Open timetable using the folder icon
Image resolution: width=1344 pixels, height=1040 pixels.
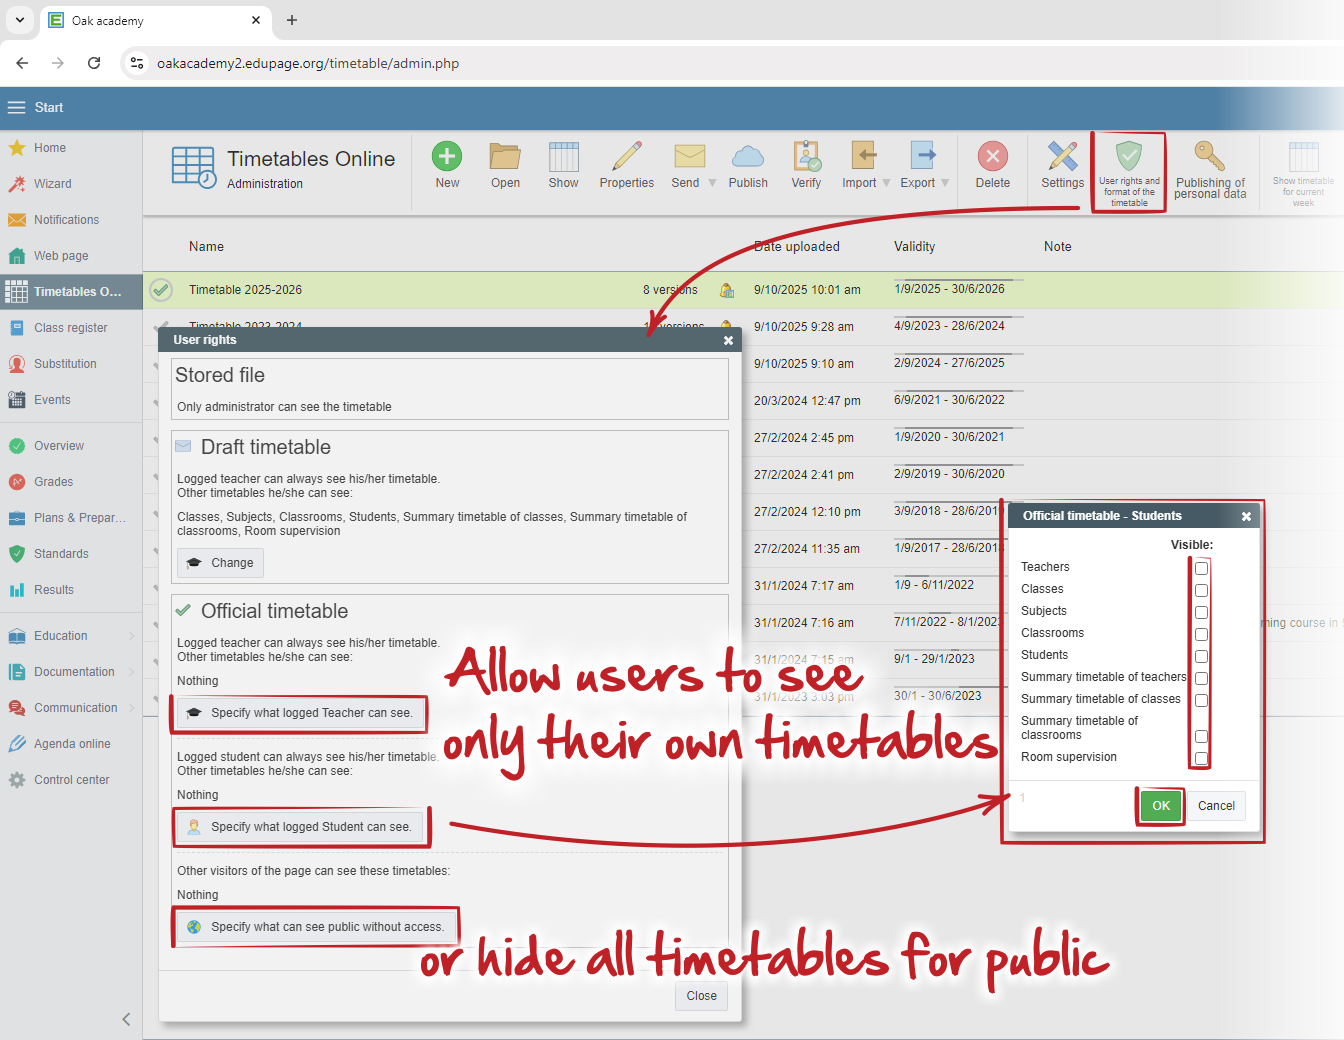click(x=505, y=157)
